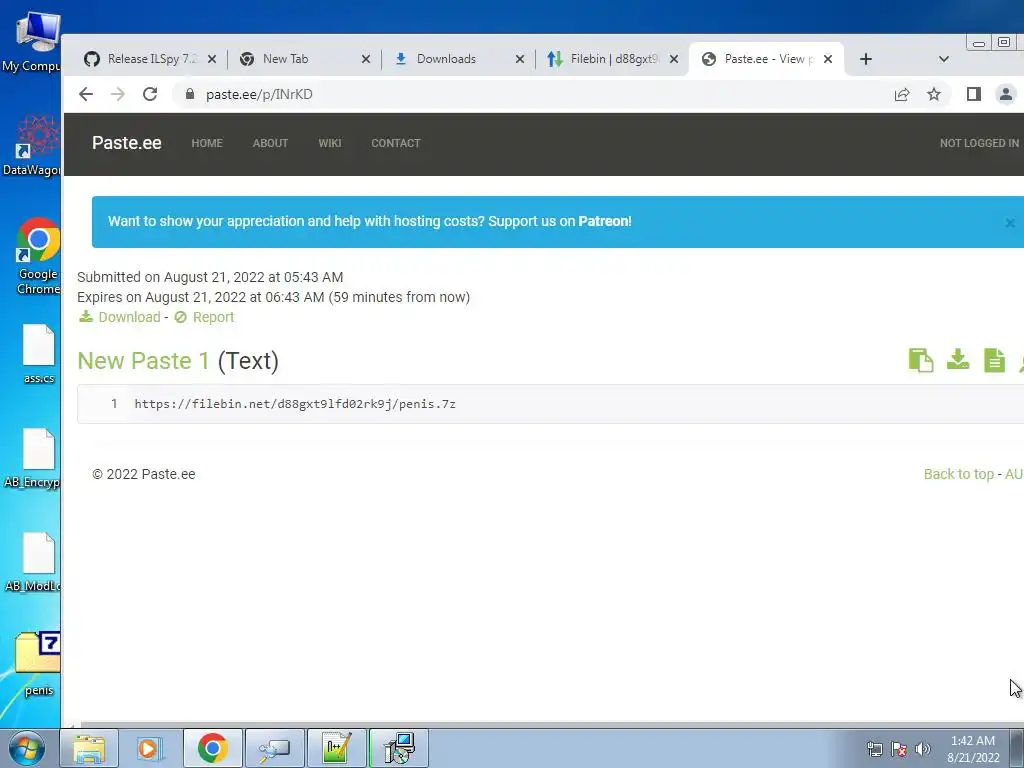This screenshot has height=768, width=1024.
Task: Dismiss the Patreon support banner
Action: point(1010,223)
